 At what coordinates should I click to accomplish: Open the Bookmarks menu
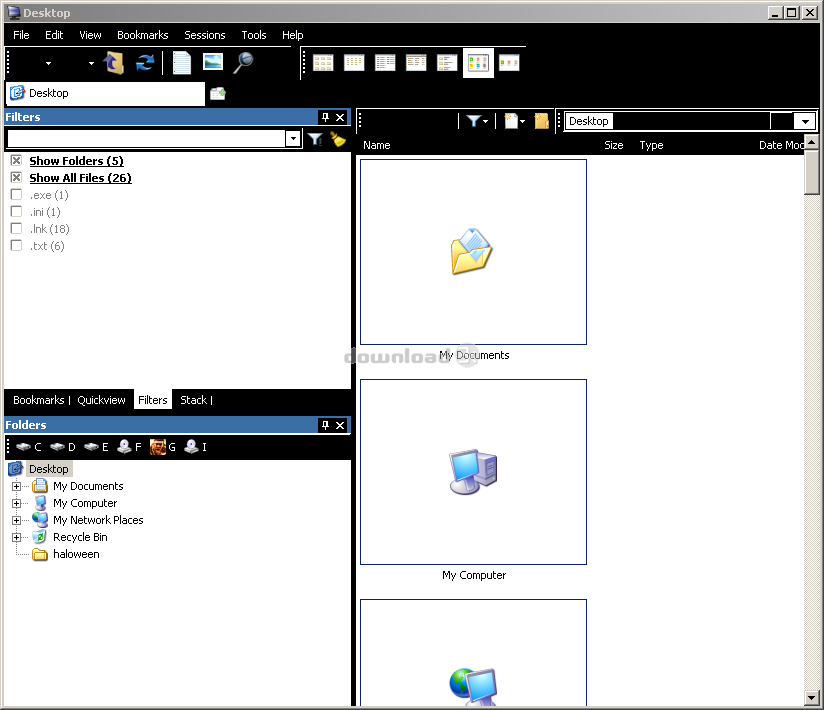pos(141,35)
